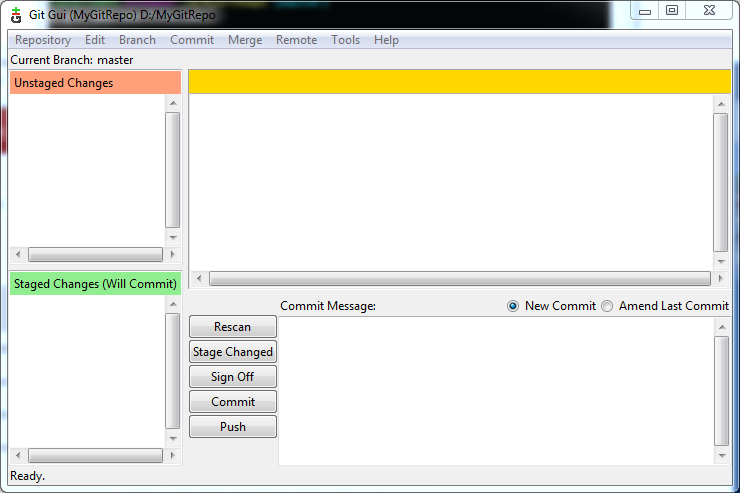Select the New Commit radio button
Viewport: 740px width, 493px height.
513,306
